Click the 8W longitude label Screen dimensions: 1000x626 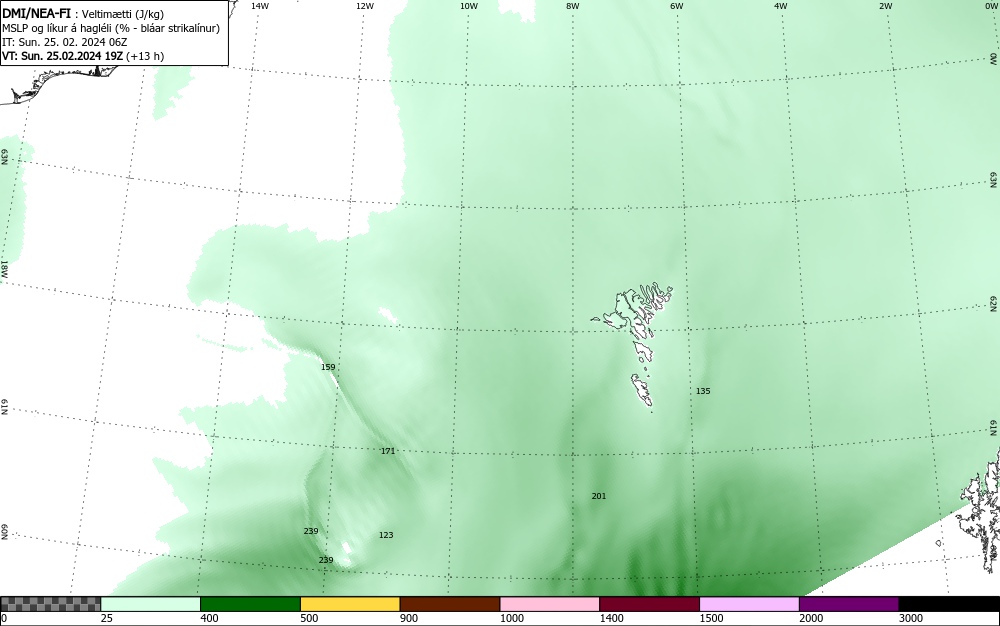[573, 6]
